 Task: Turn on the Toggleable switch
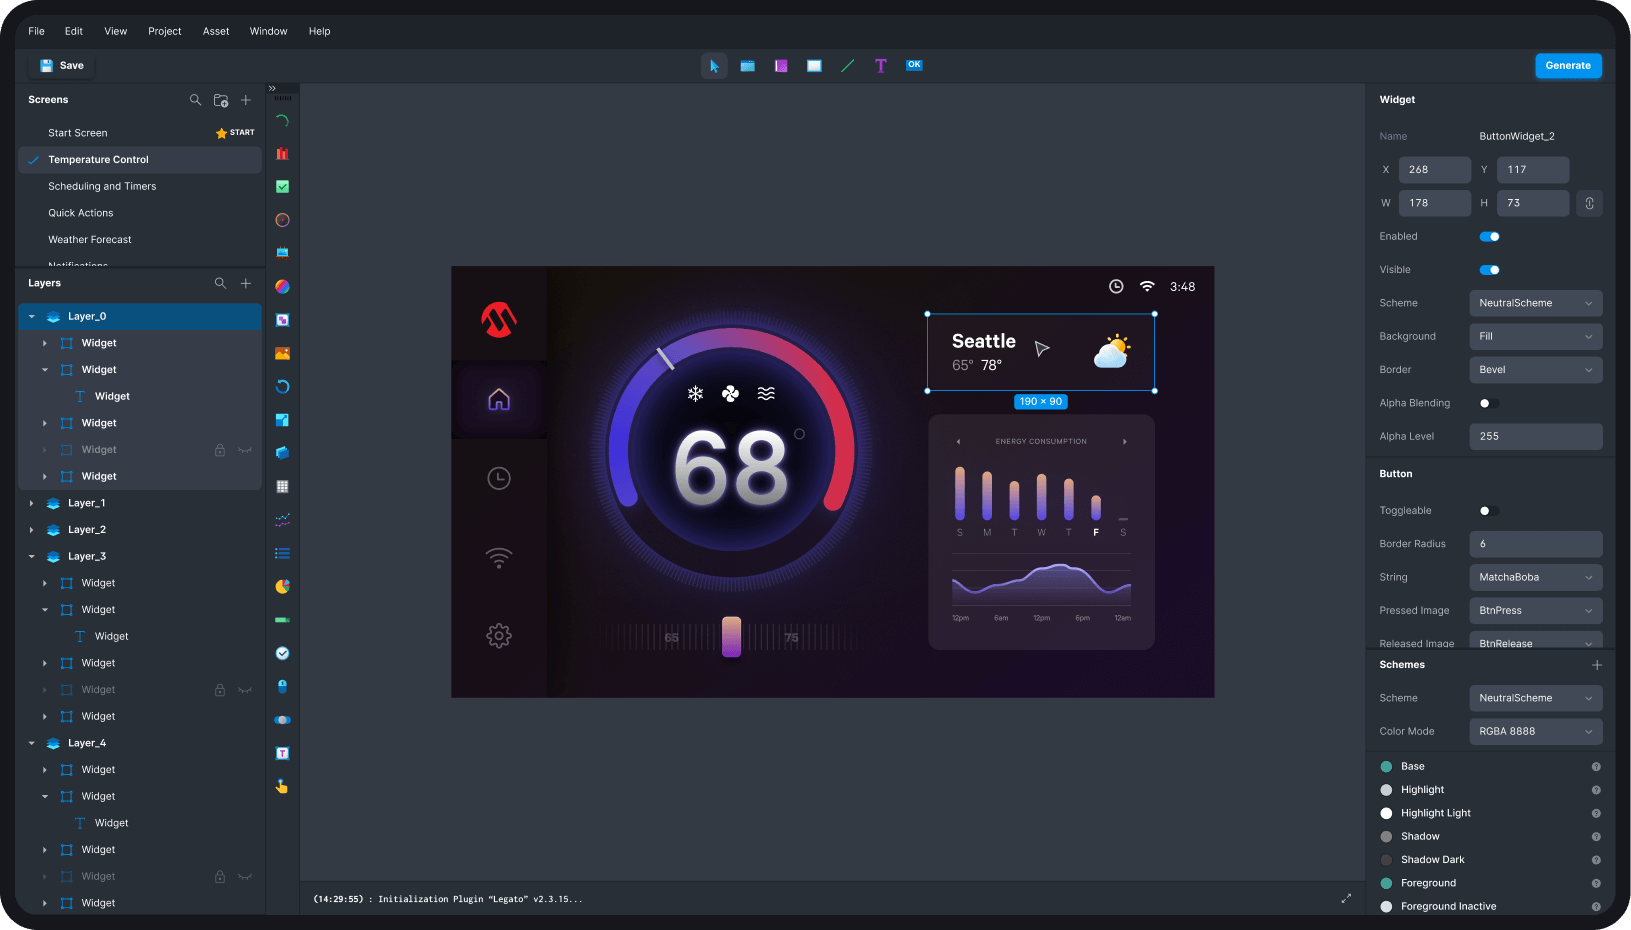1490,511
